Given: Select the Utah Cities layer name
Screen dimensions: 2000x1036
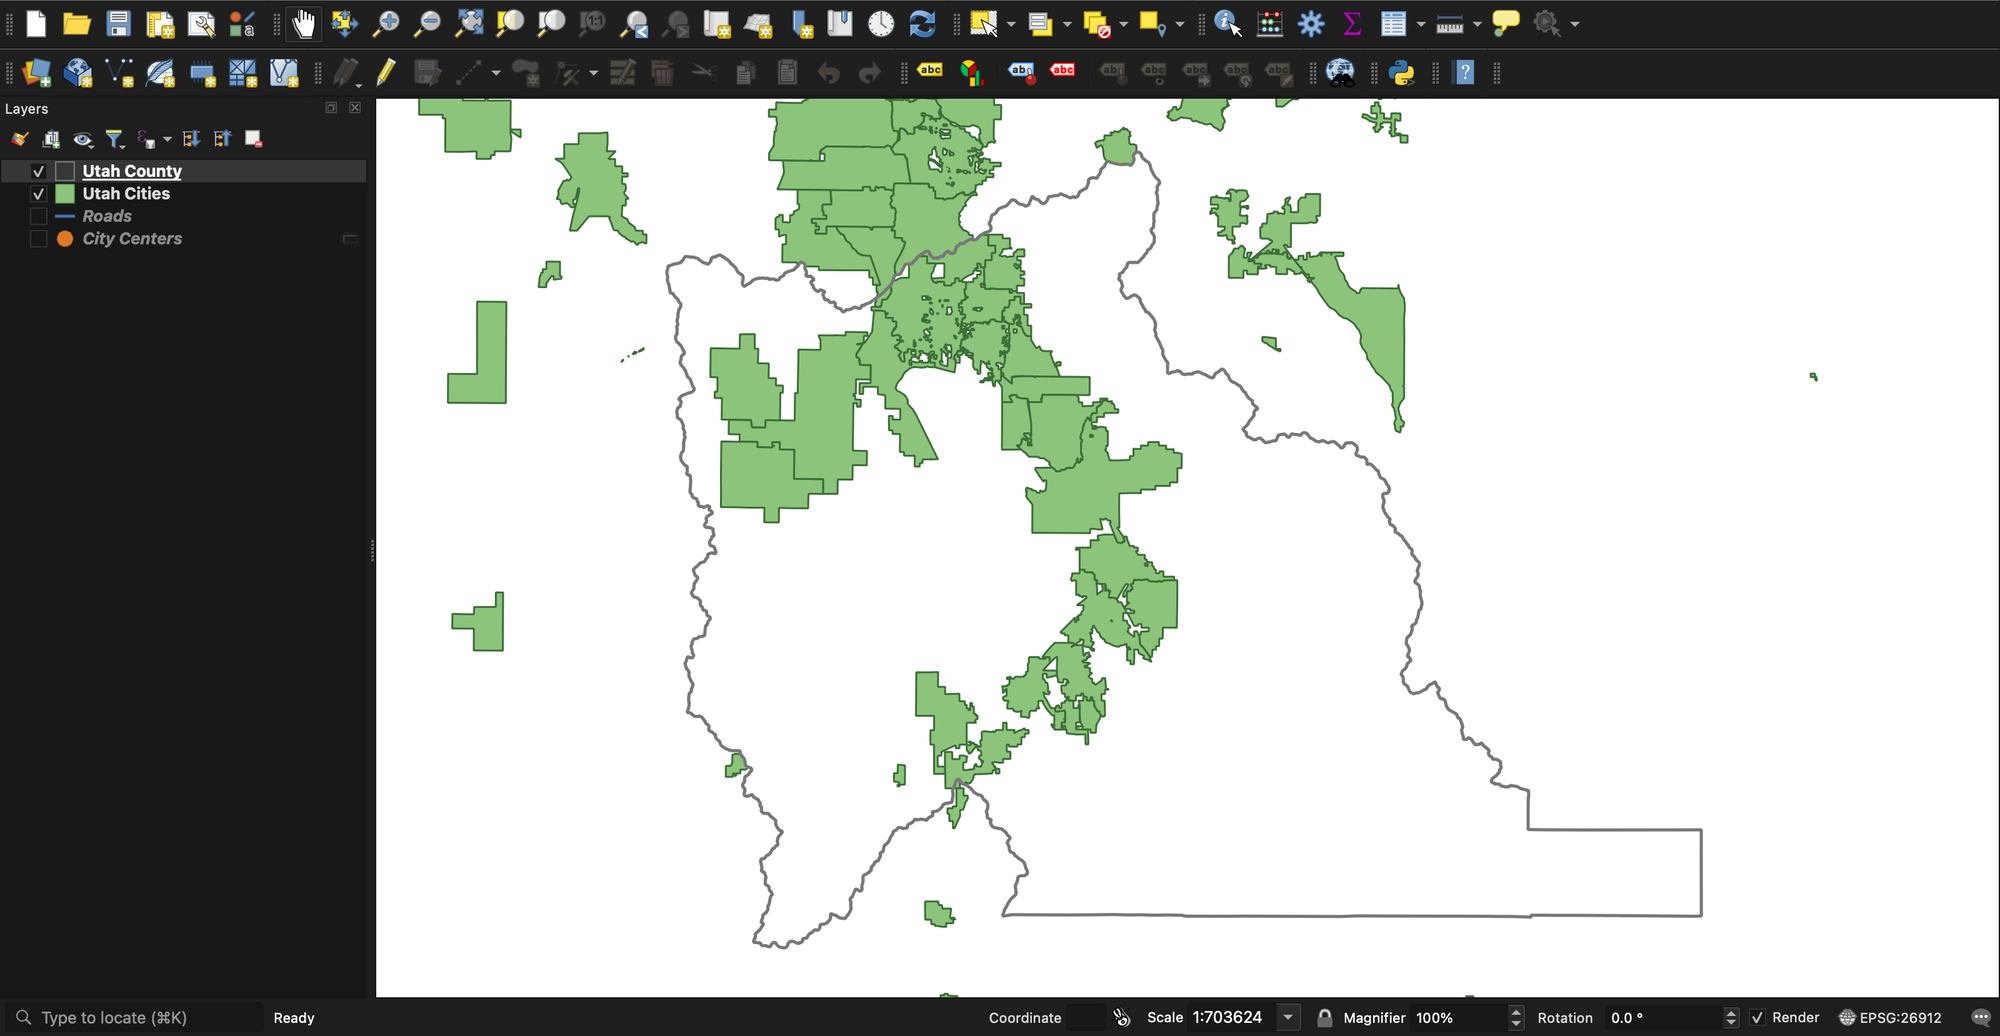Looking at the screenshot, I should pos(126,194).
